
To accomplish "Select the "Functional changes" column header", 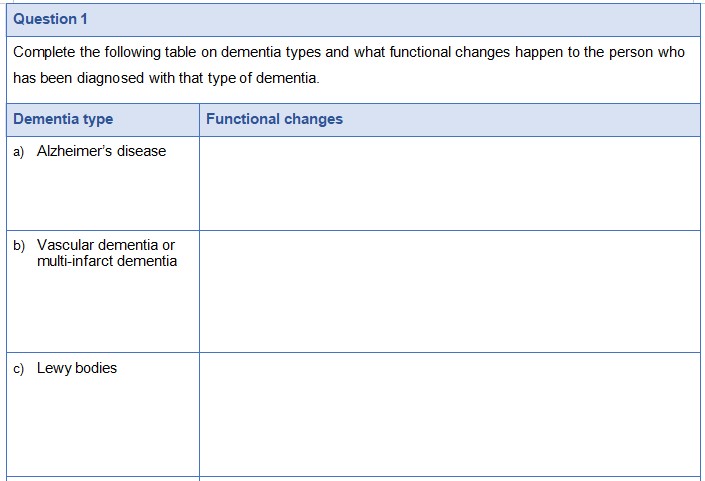I will pos(274,119).
